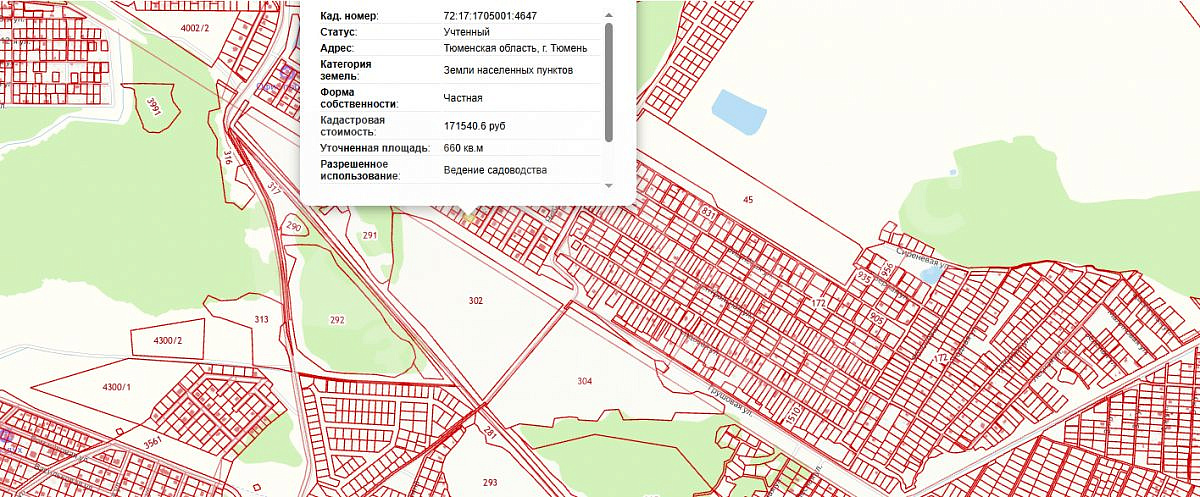Viewport: 1200px width, 497px height.
Task: Click the popup scrollbar down arrow
Action: click(608, 185)
